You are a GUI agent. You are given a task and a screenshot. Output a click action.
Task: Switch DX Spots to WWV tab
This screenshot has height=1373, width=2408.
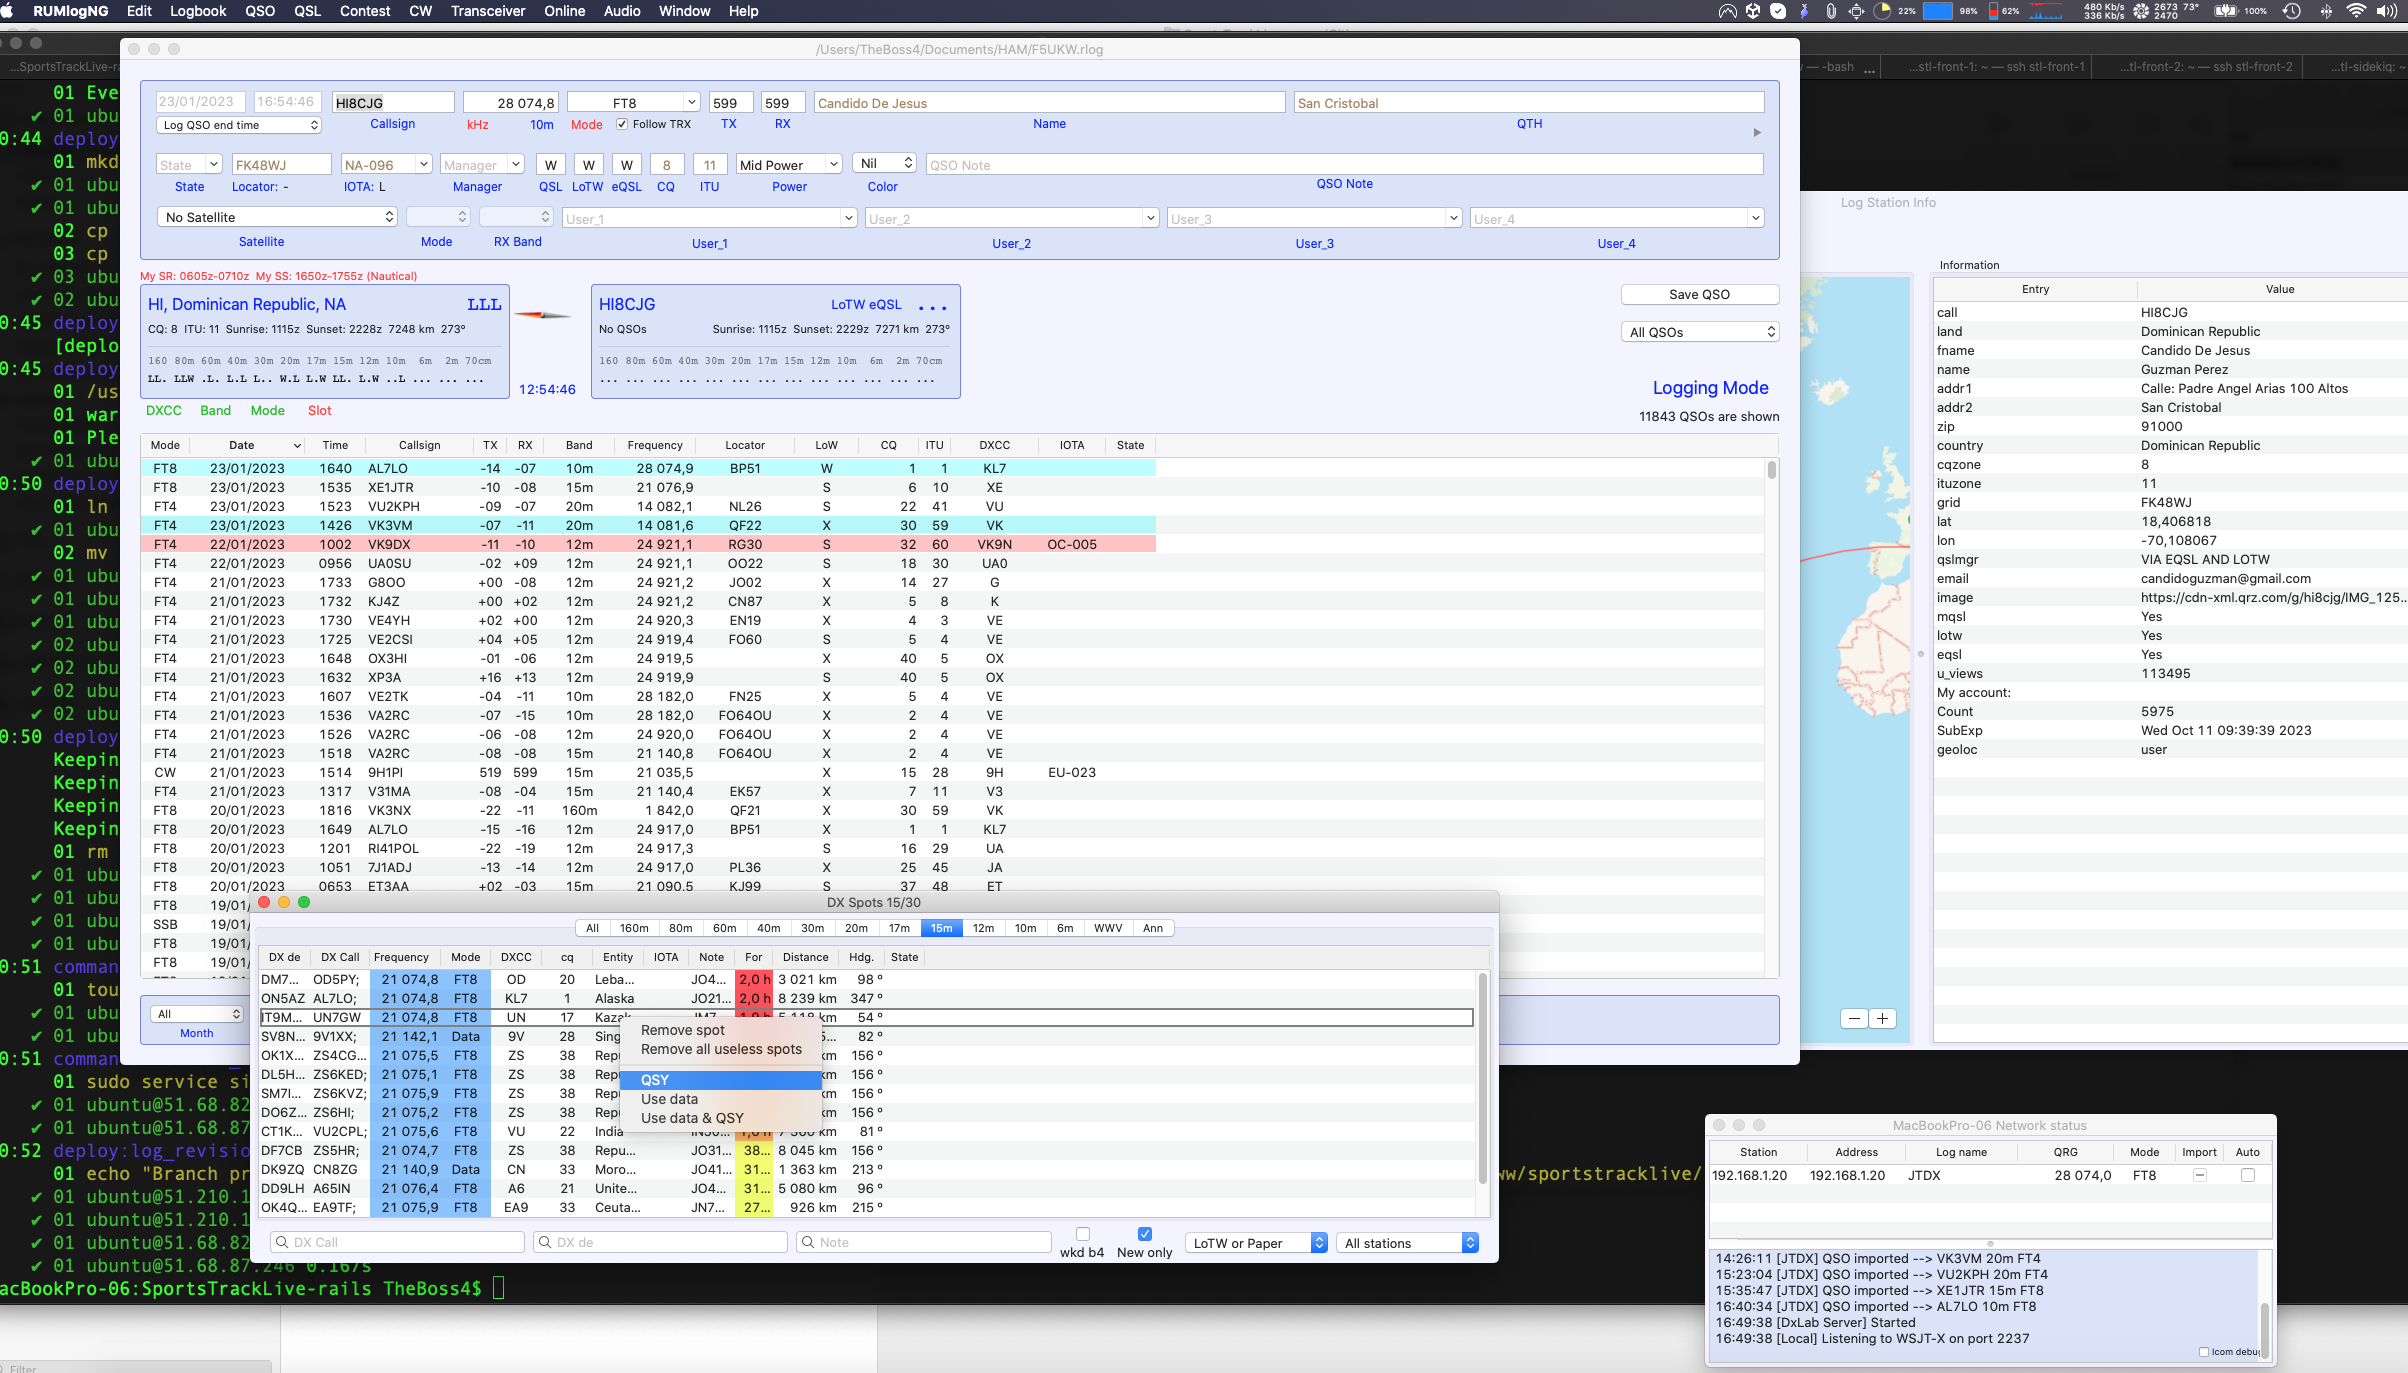[1107, 928]
